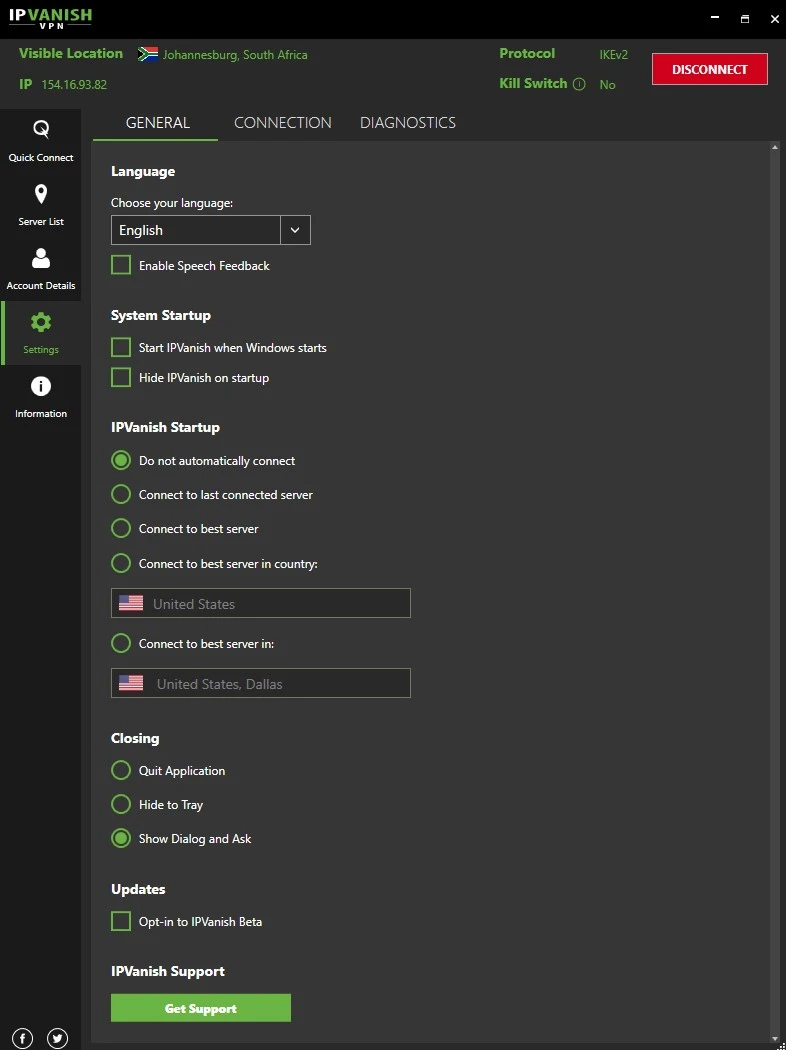Expand the language dropdown arrow
Screen dimensions: 786x1050
(x=295, y=230)
